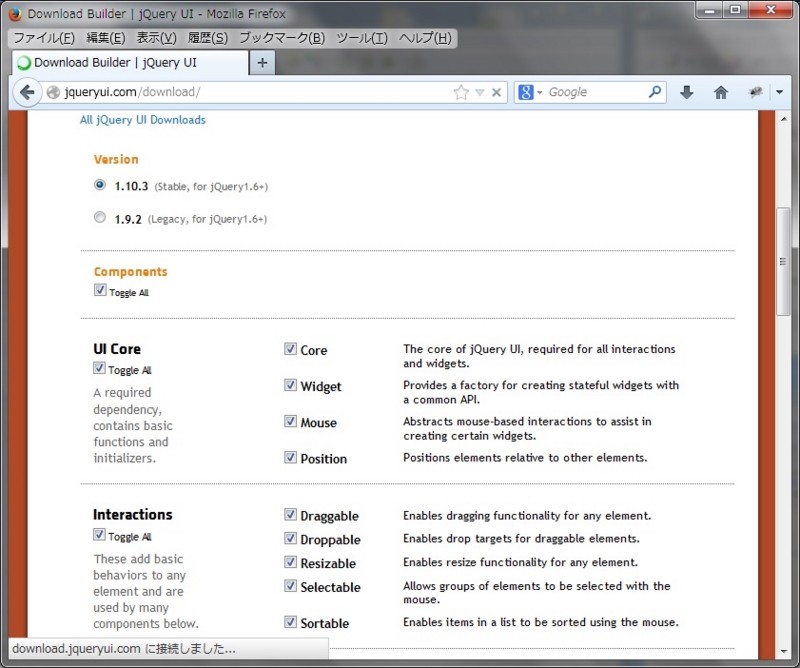Screen dimensions: 800x668
Task: Click the bookmark star icon in the address bar
Action: (x=461, y=92)
